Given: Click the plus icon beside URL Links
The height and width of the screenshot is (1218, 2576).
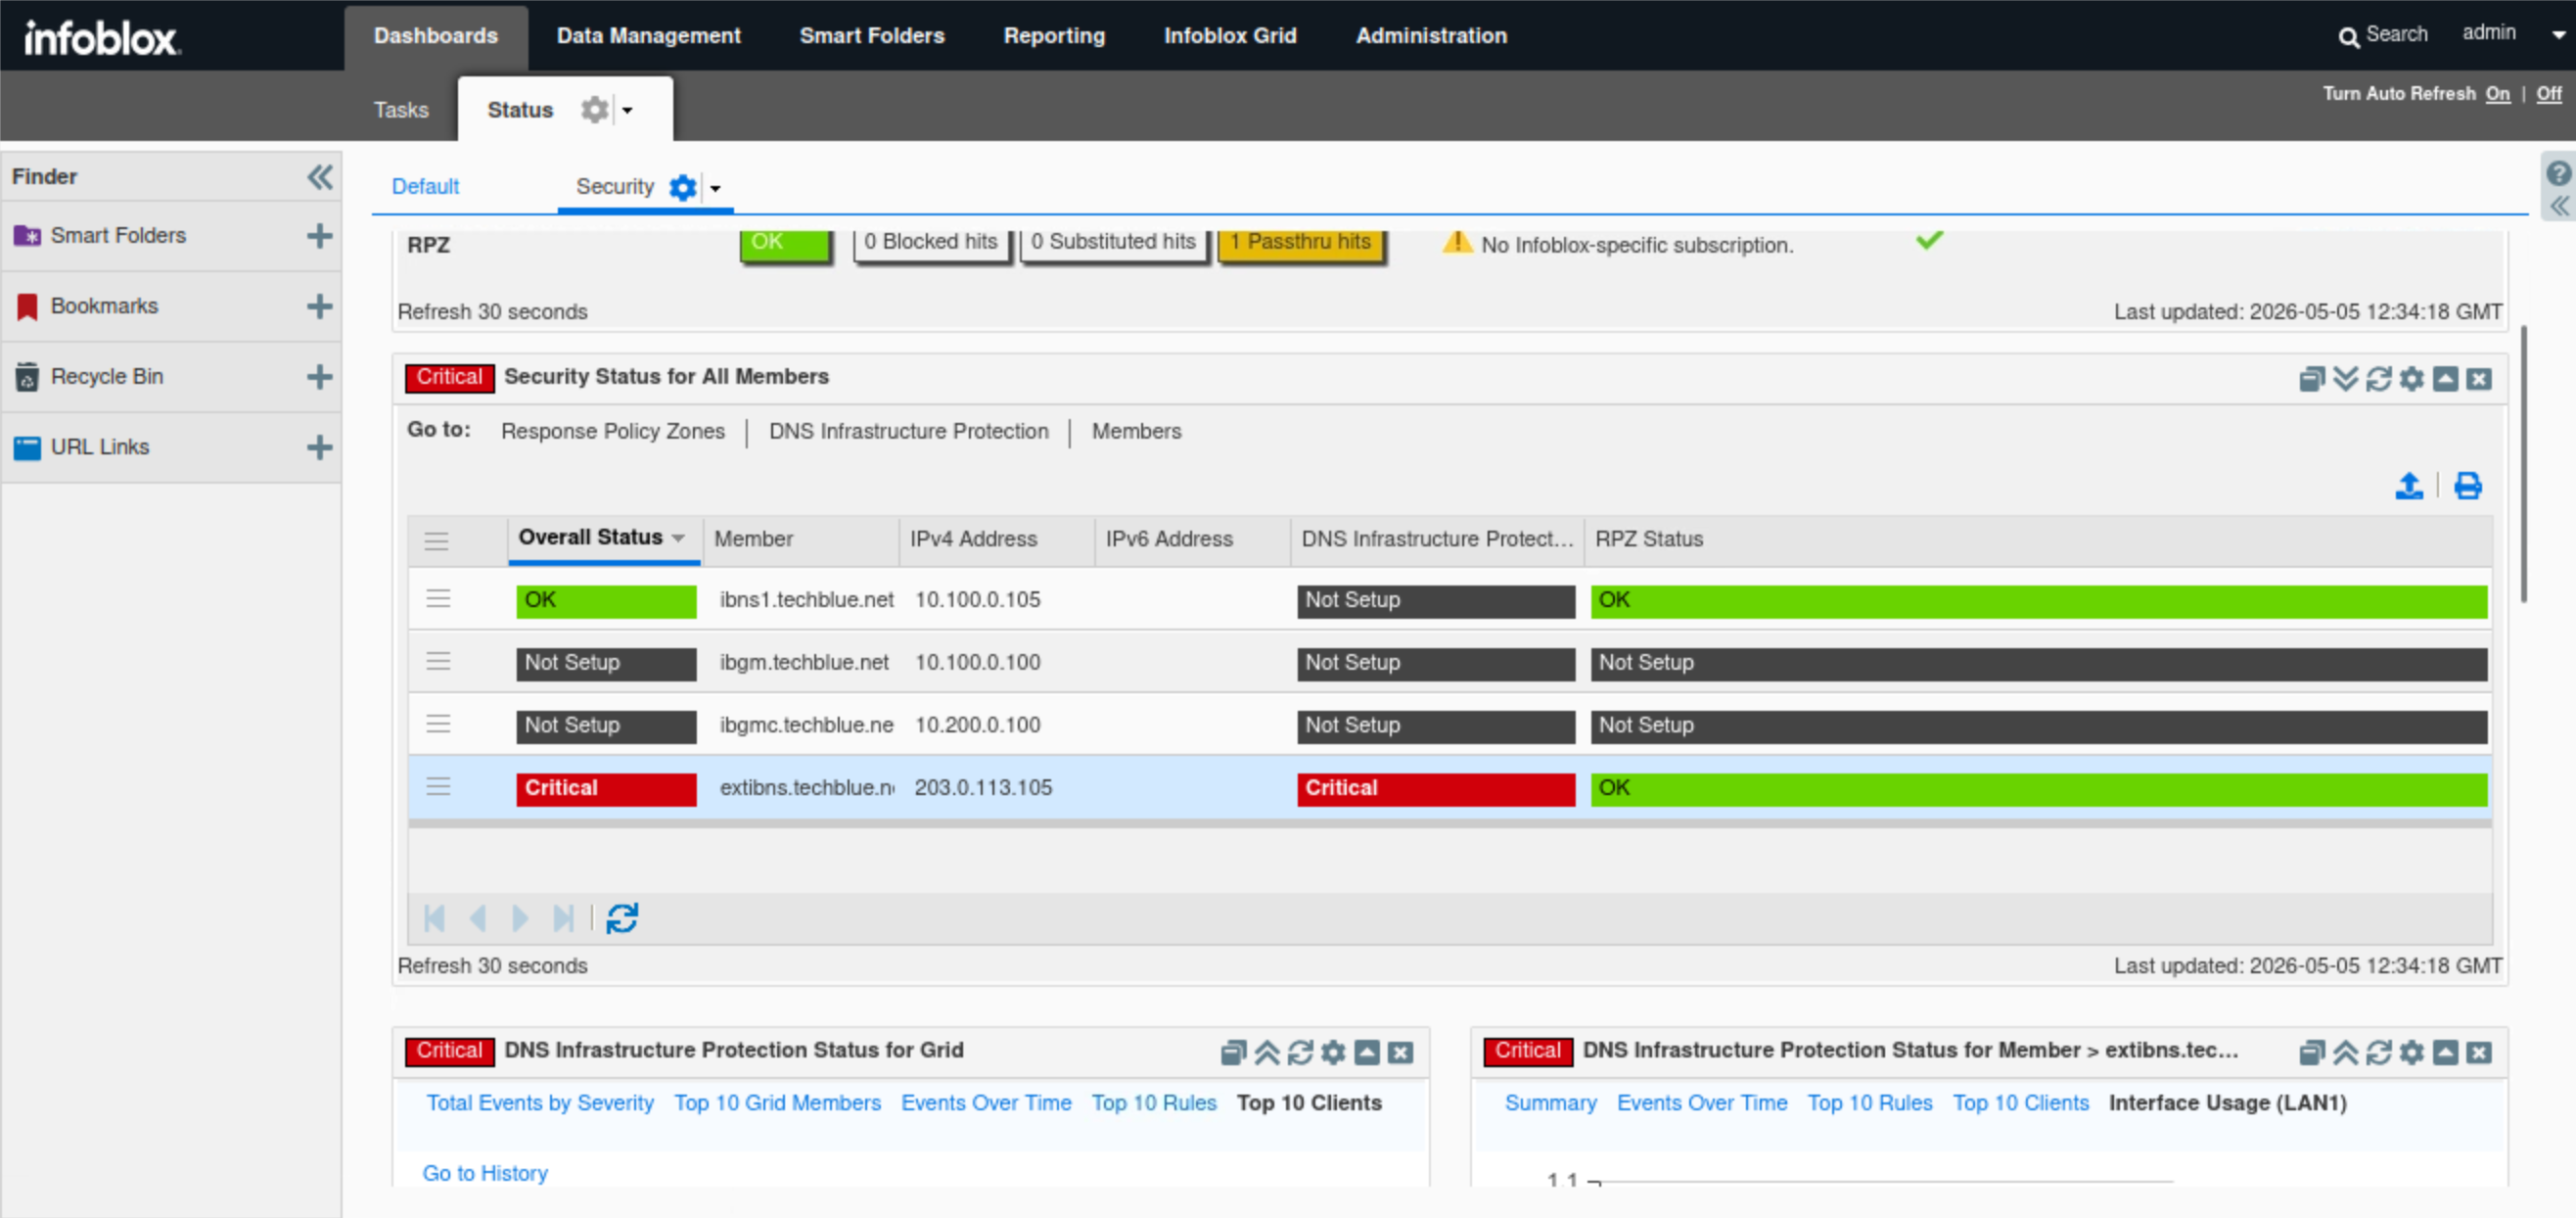Looking at the screenshot, I should [319, 447].
